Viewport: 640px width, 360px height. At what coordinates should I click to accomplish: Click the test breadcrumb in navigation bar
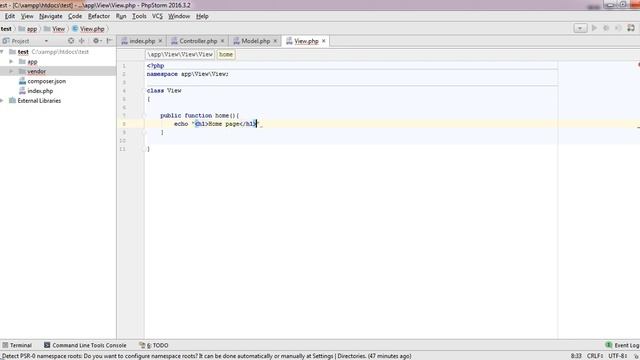6,29
